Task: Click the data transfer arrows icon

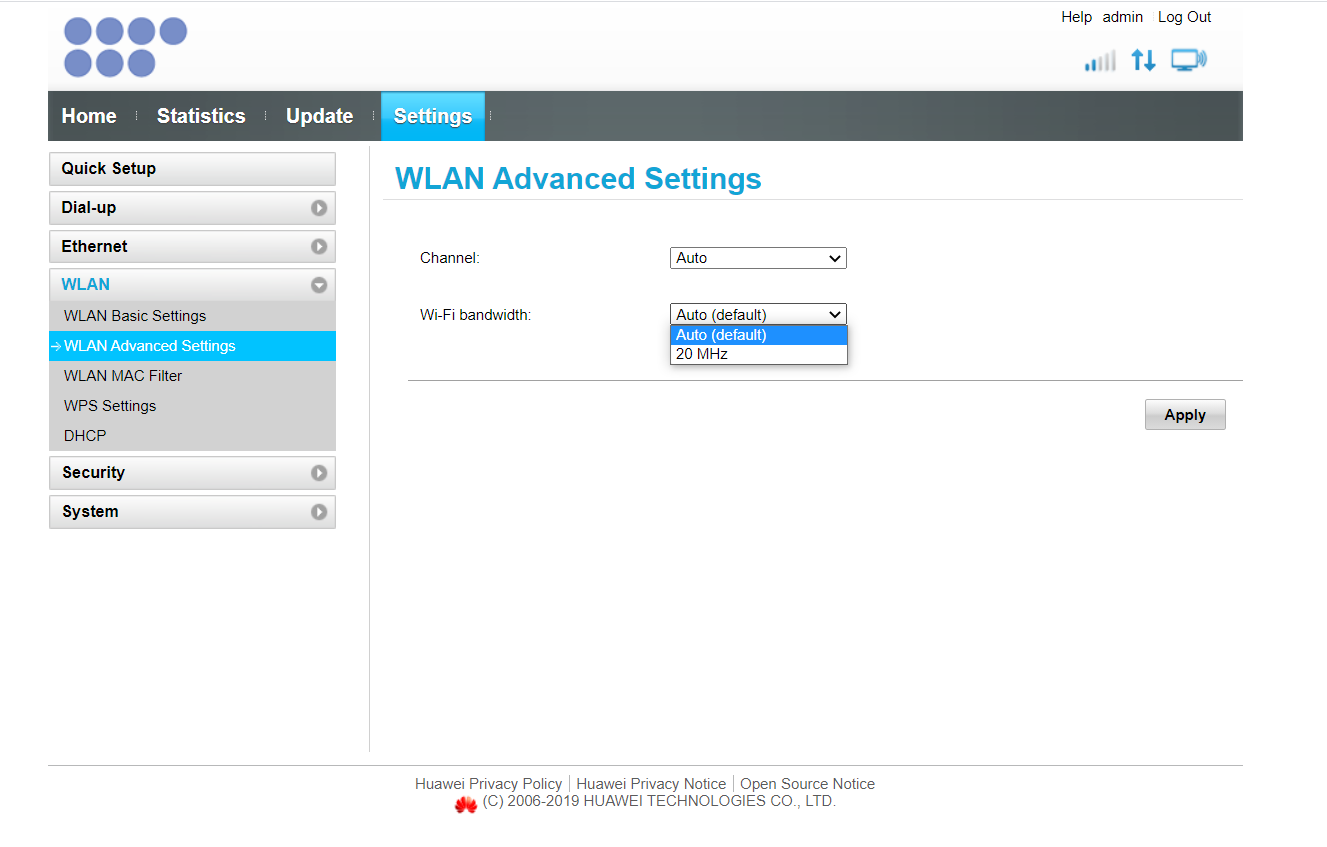Action: coord(1143,60)
